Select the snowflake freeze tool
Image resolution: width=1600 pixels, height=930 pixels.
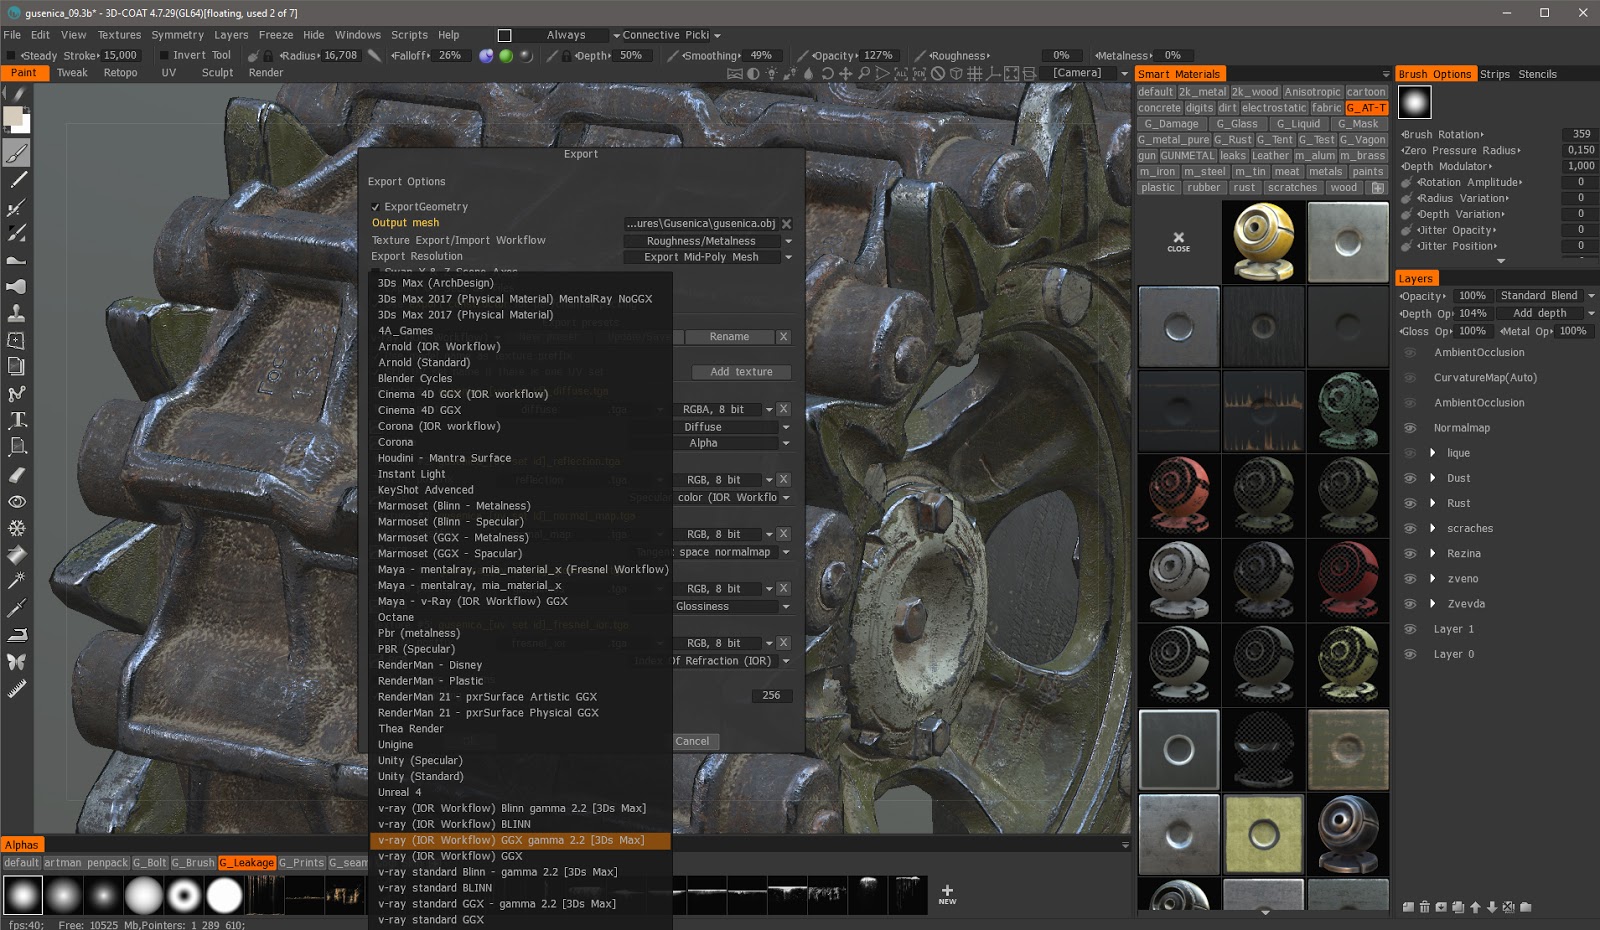click(16, 528)
